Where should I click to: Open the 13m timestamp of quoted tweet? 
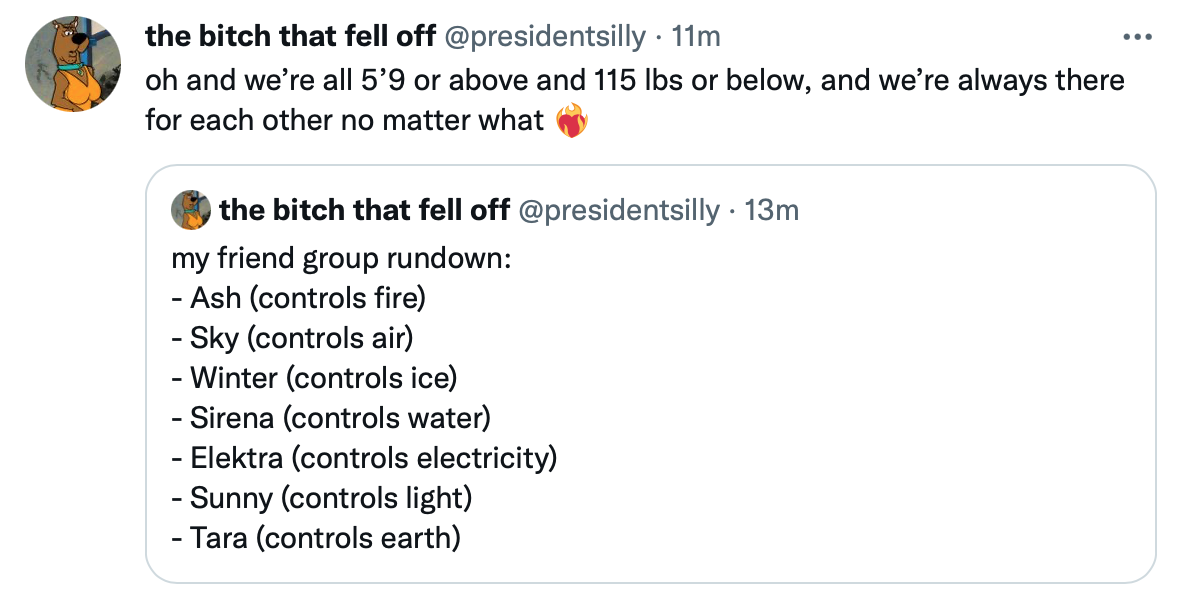point(771,210)
